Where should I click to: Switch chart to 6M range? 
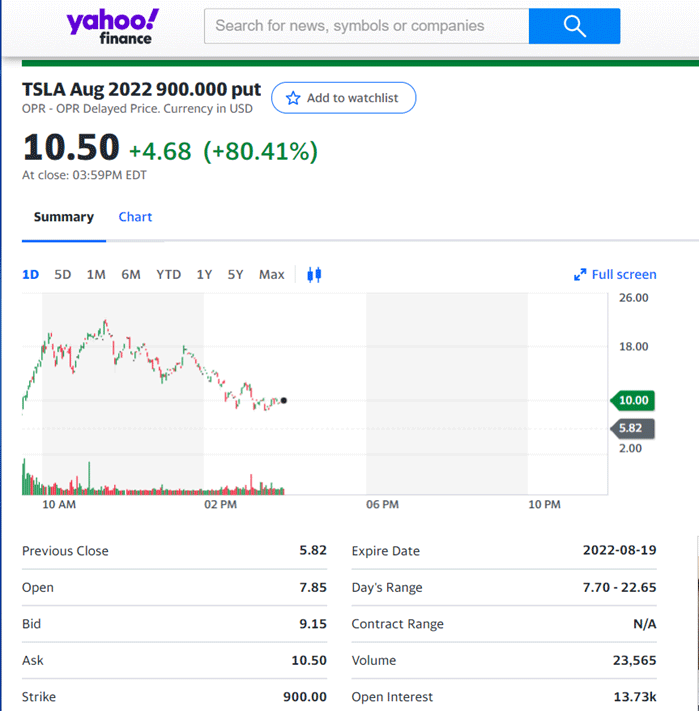(x=131, y=274)
